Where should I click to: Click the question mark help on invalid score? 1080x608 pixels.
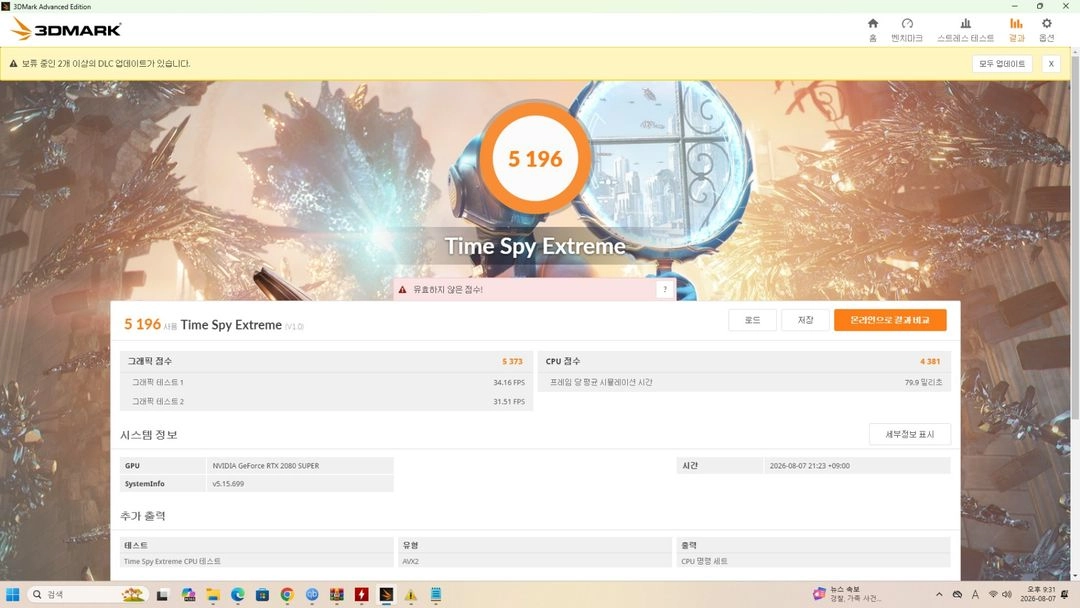pyautogui.click(x=665, y=289)
